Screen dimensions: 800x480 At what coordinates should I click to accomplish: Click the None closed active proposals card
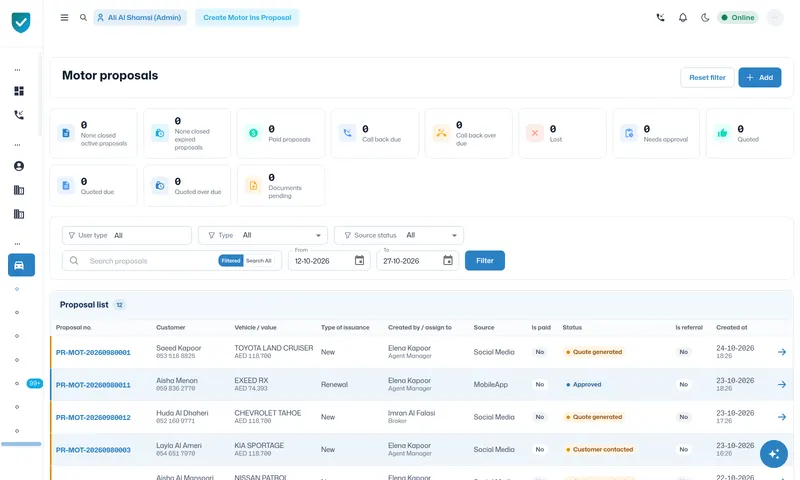(93, 133)
